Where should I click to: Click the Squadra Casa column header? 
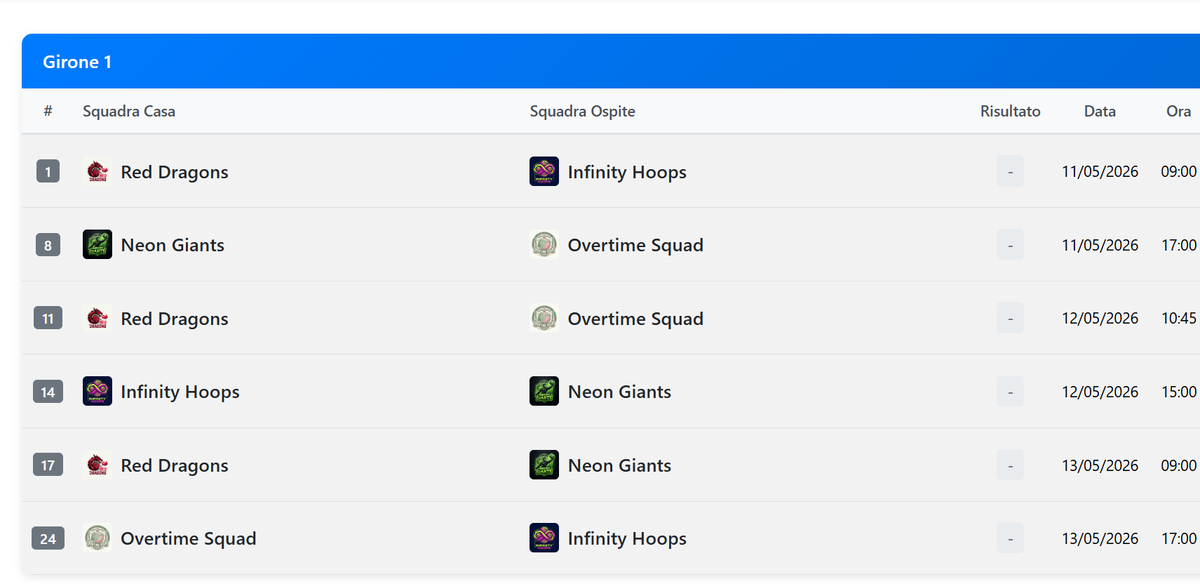[129, 112]
